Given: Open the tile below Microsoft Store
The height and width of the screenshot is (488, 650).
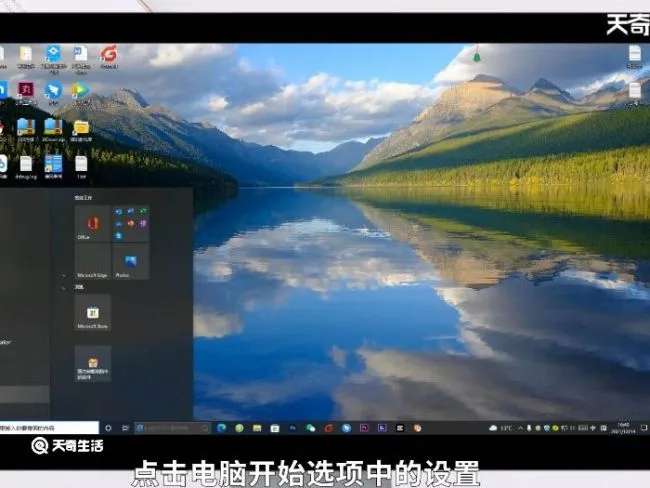Looking at the screenshot, I should [93, 364].
